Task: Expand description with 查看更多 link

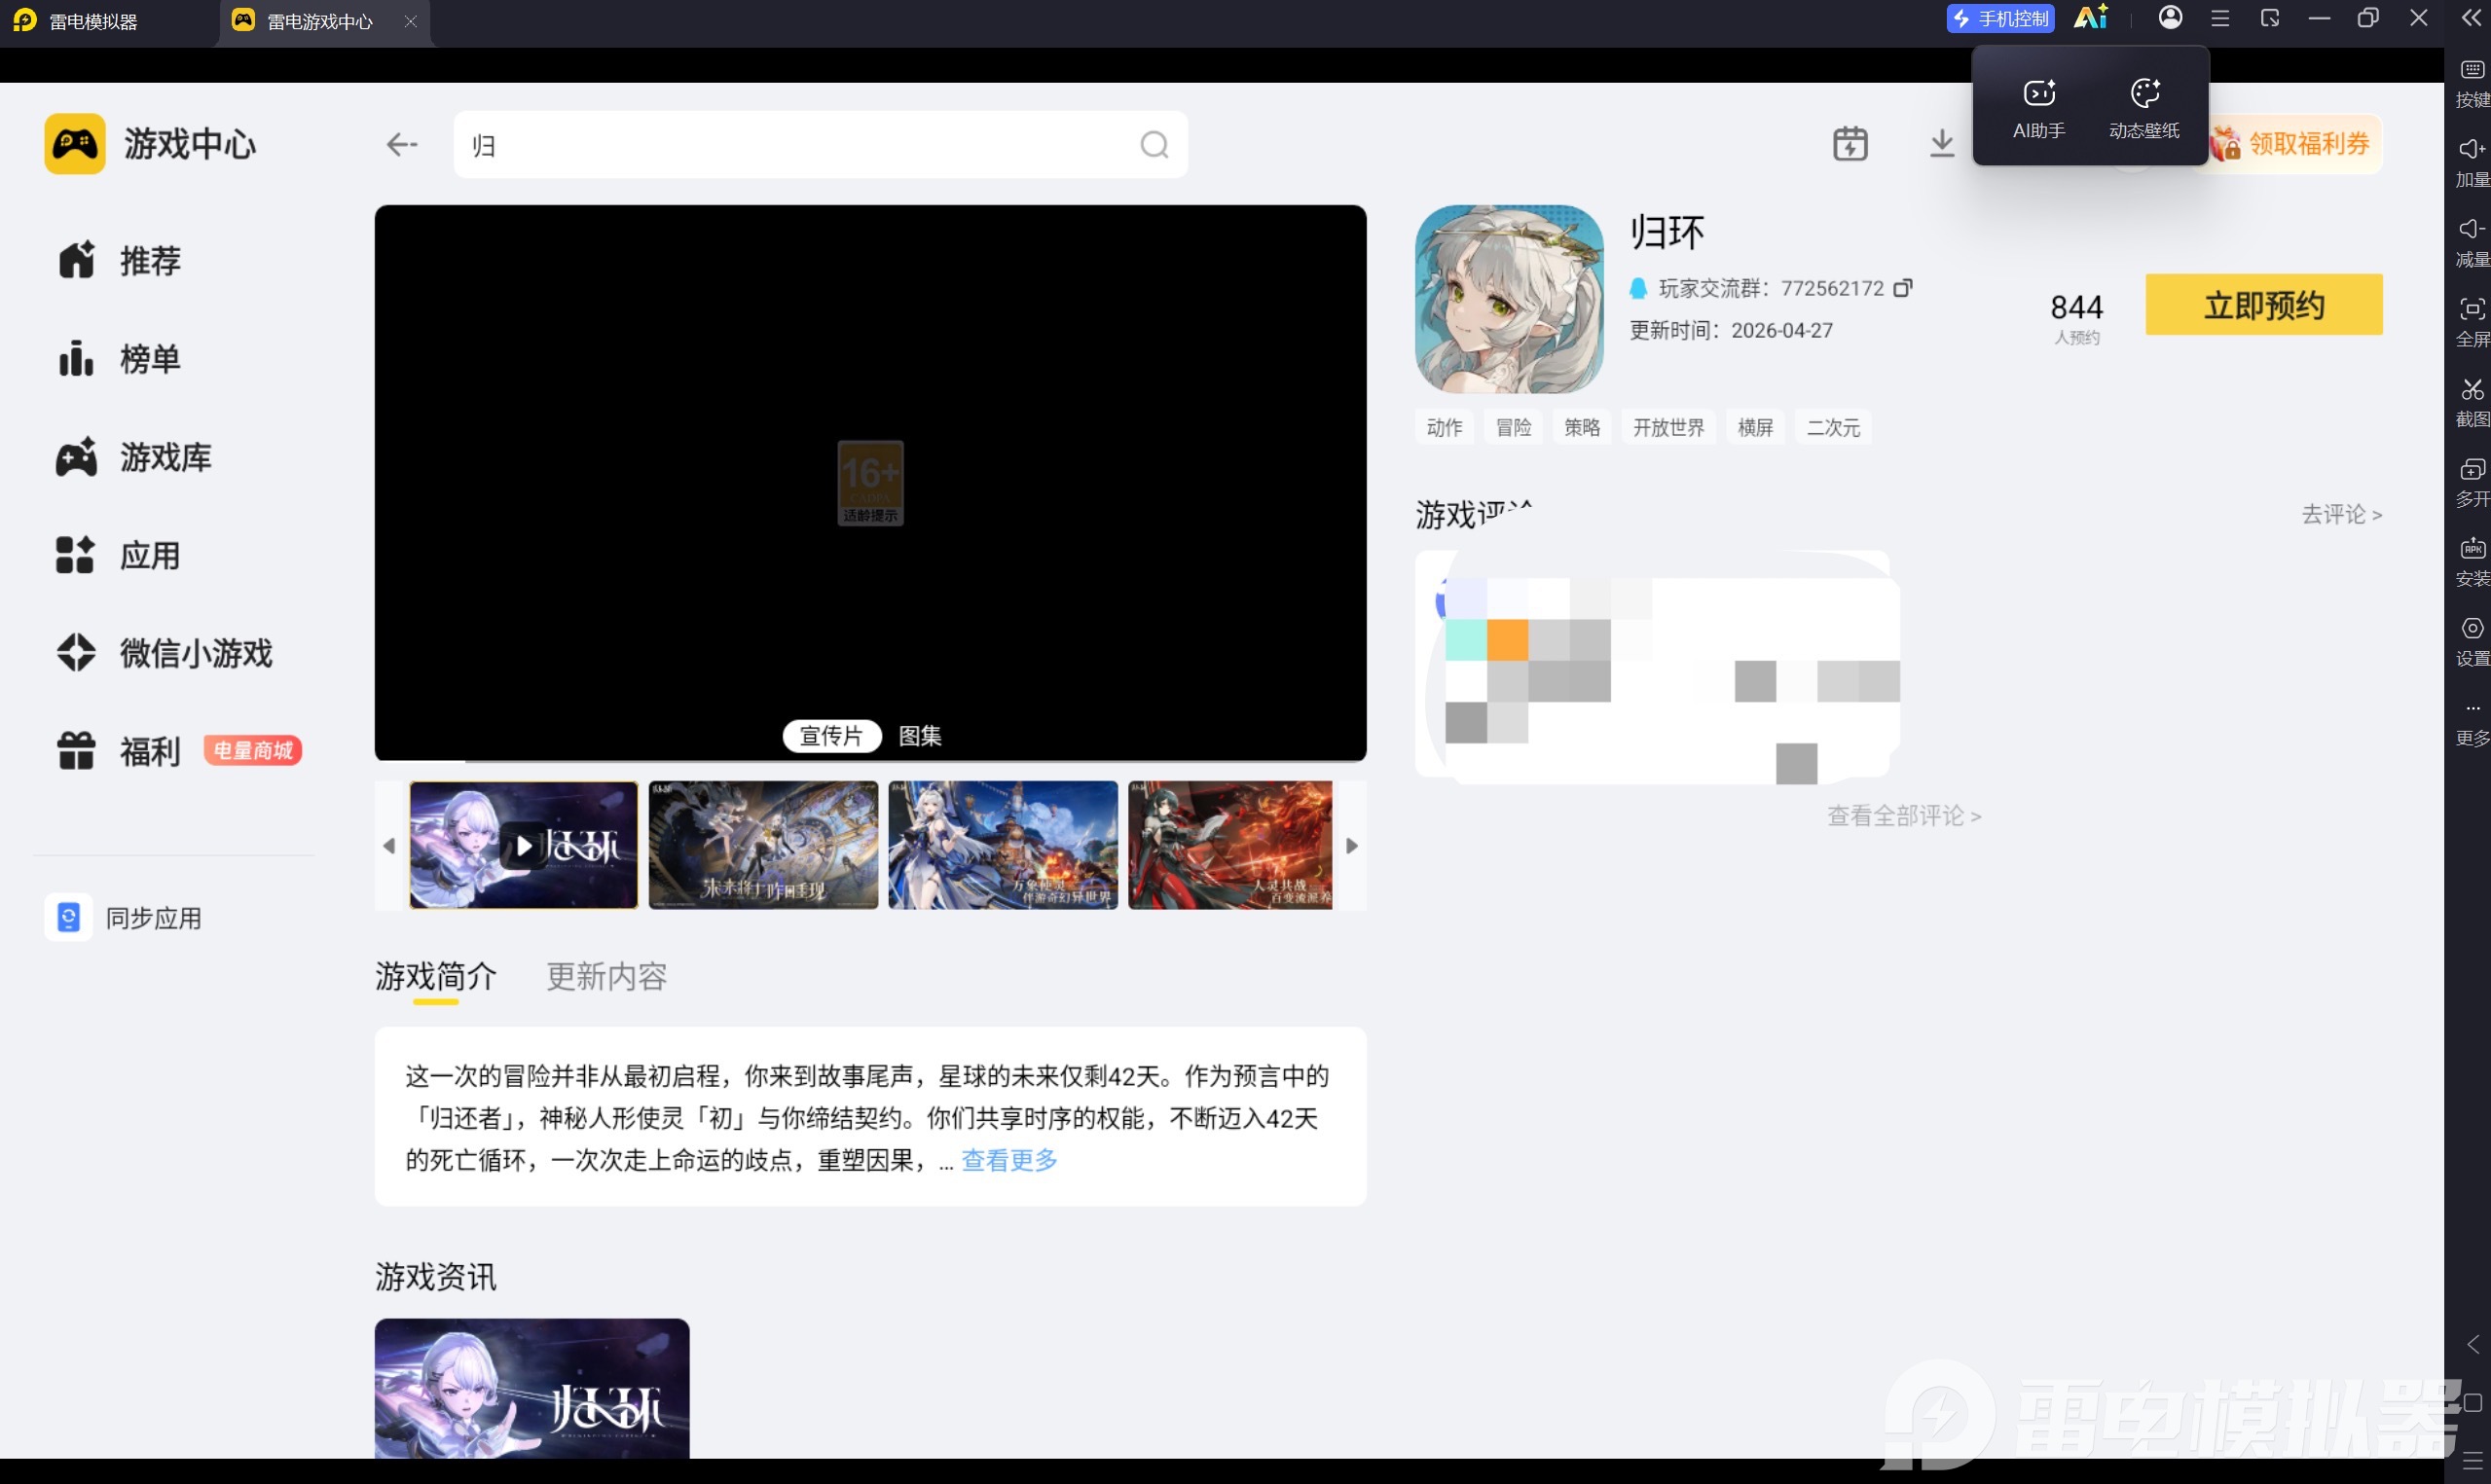Action: [1009, 1160]
